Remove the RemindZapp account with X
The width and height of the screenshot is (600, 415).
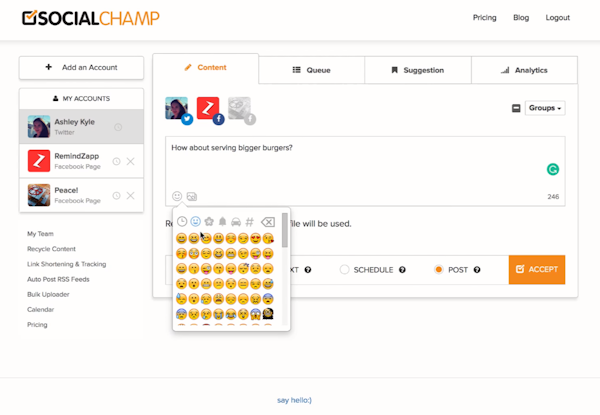[131, 161]
